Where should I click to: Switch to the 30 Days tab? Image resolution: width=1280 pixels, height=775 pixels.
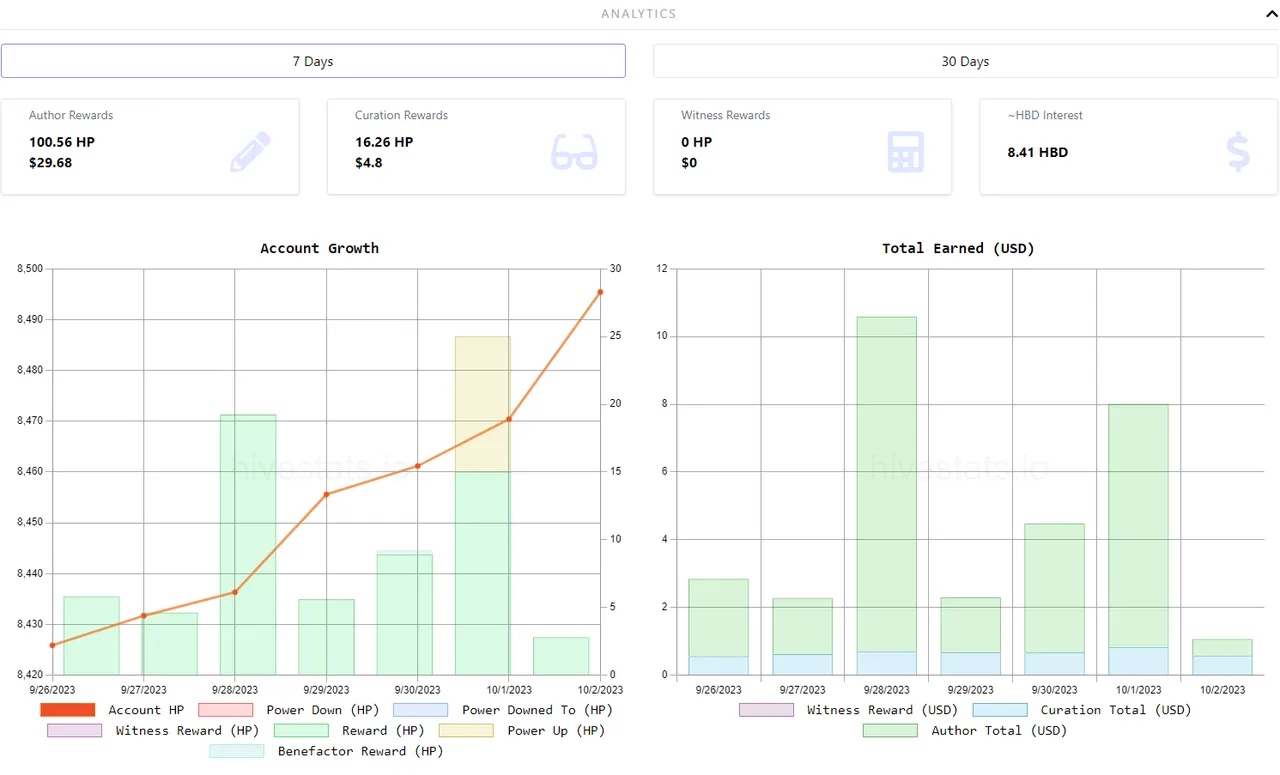pyautogui.click(x=965, y=61)
